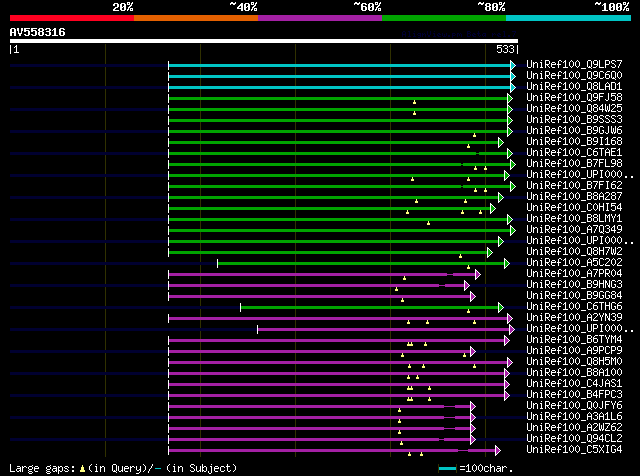Select the UniRef100_C4JAS1 label
The height and width of the screenshot is (476, 640).
[x=574, y=384]
